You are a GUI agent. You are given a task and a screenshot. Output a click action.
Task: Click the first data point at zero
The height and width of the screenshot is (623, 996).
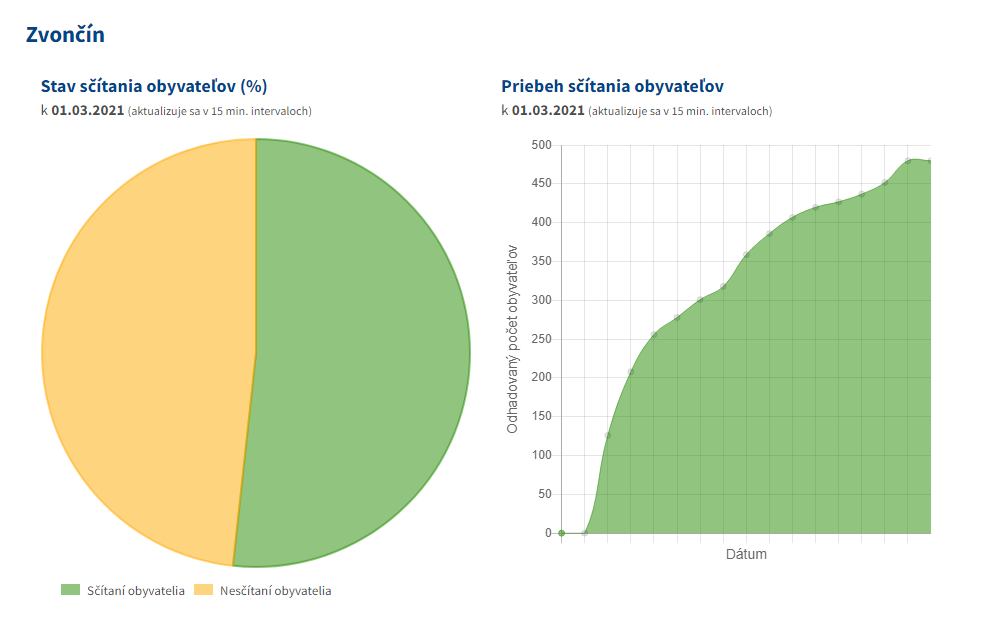click(562, 533)
